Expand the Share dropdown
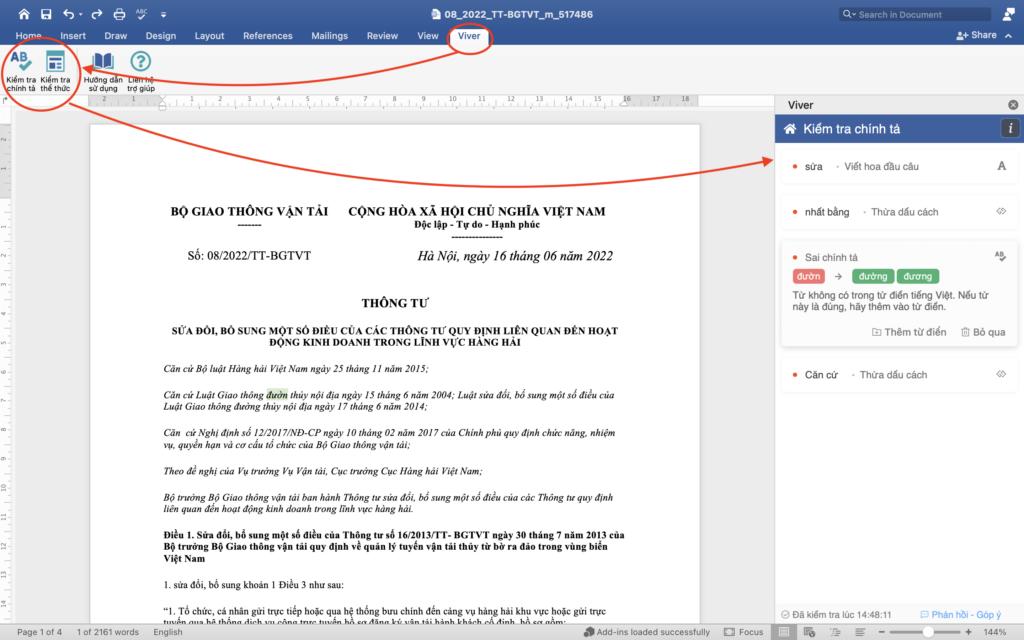Screen dimensions: 1024x640 pos(1005,35)
